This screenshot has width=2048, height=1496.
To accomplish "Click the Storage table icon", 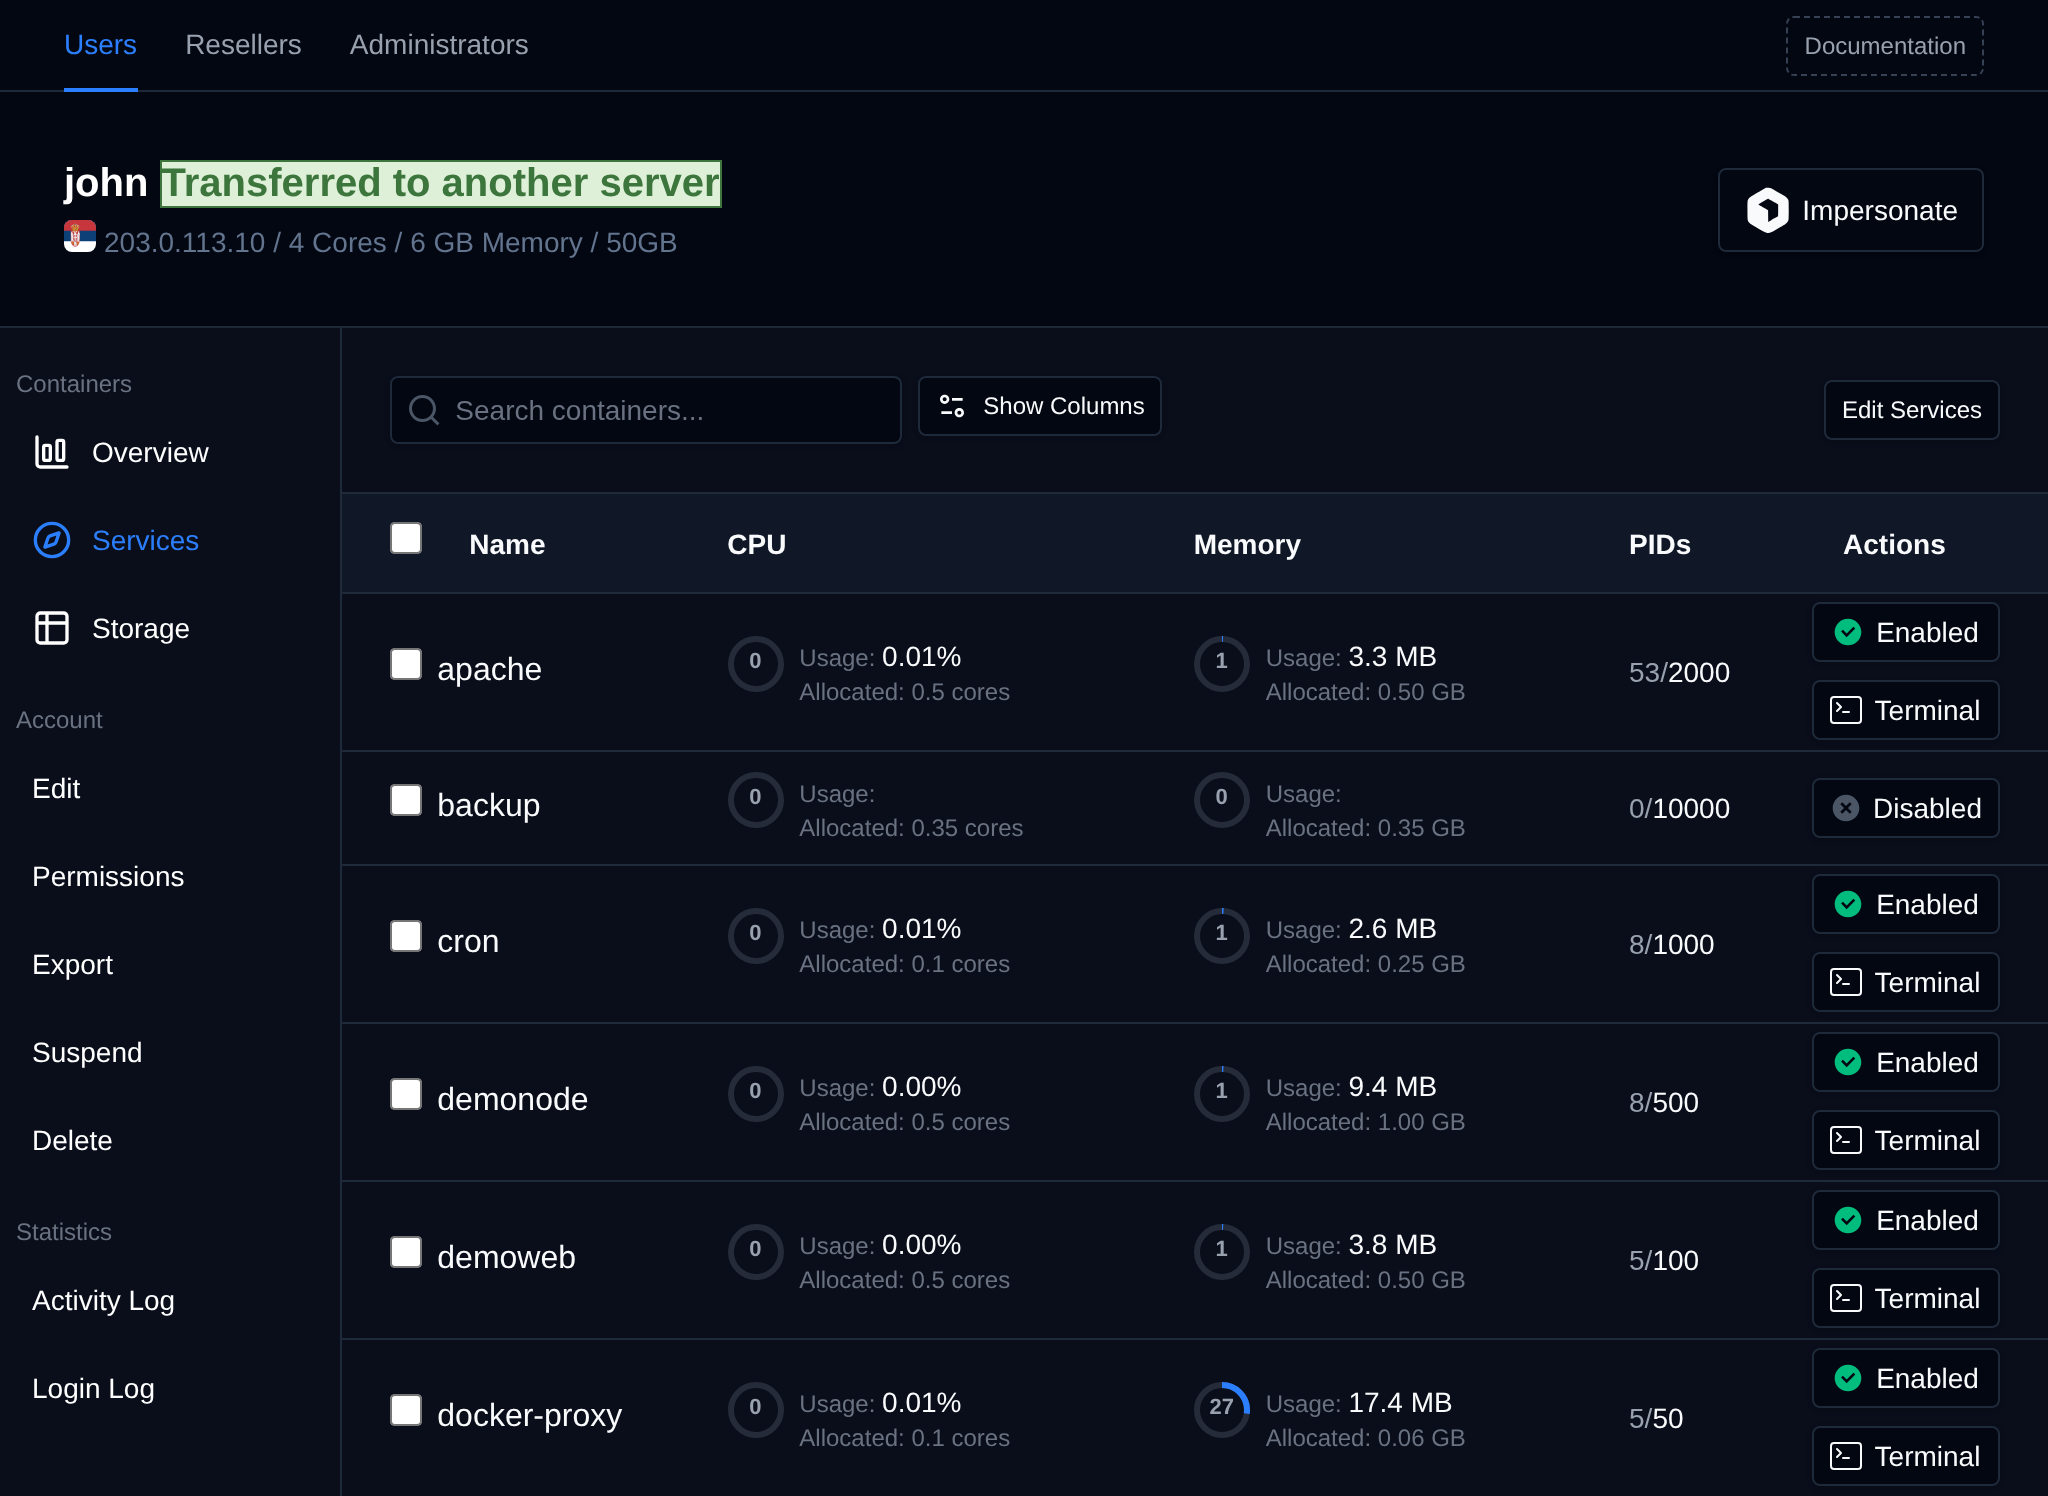I will 51,628.
